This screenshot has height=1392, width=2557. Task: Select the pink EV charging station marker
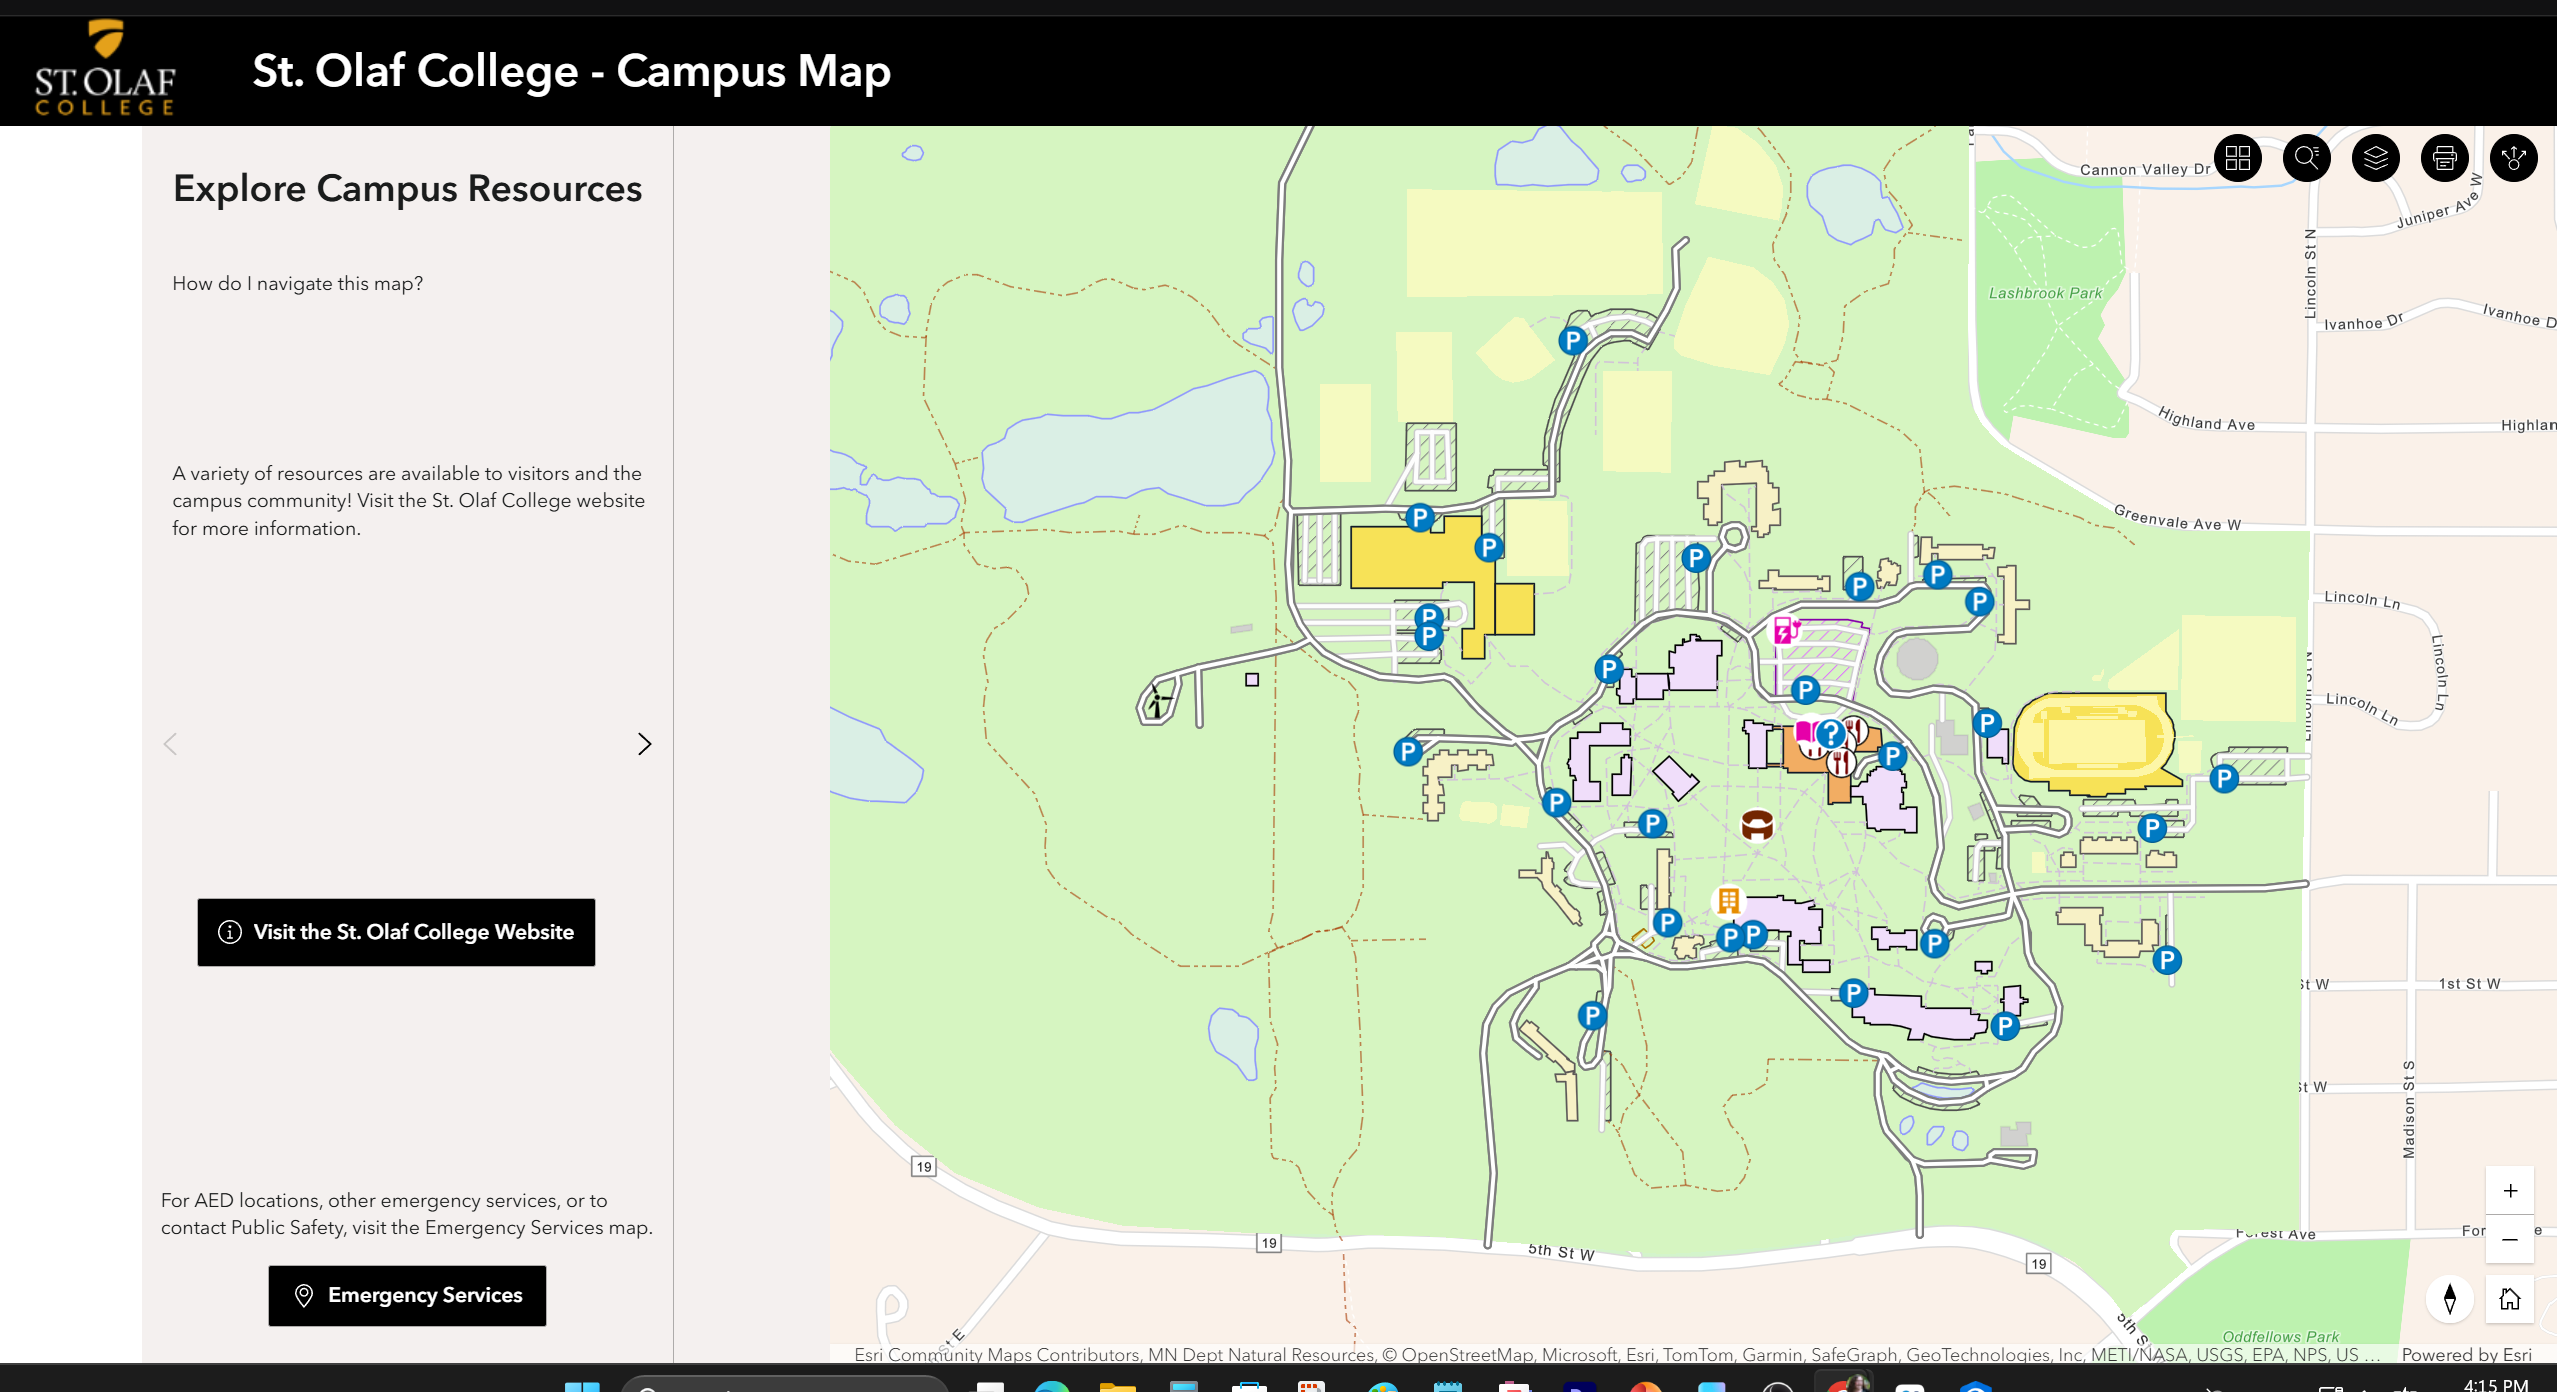pos(1785,630)
